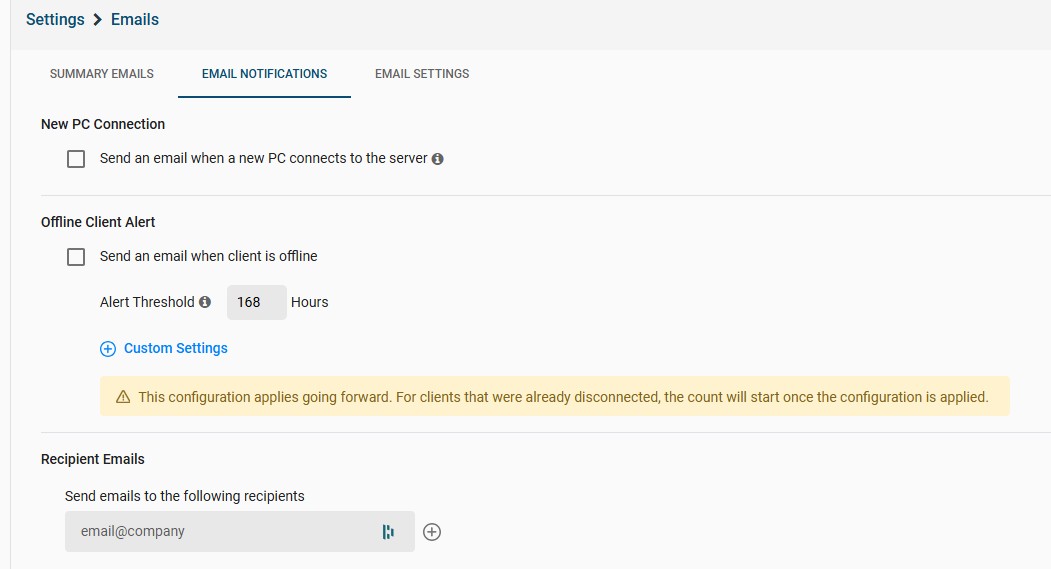Click the autofill icon inside the email field
This screenshot has height=569, width=1051.
[388, 532]
